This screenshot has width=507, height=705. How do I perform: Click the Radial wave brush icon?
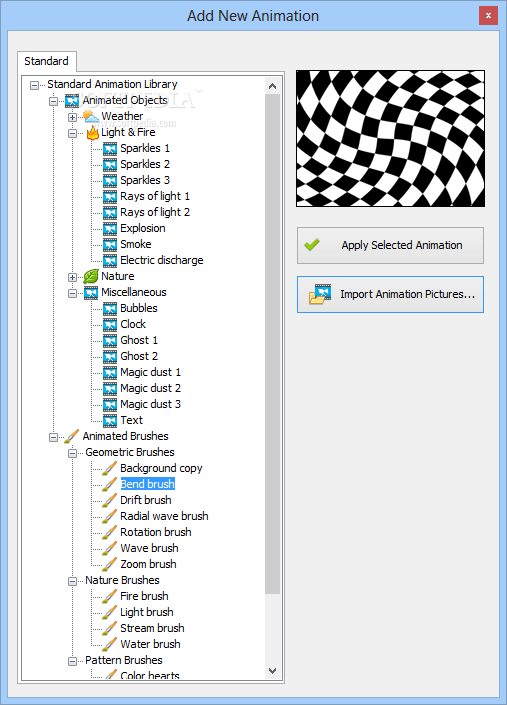(110, 516)
